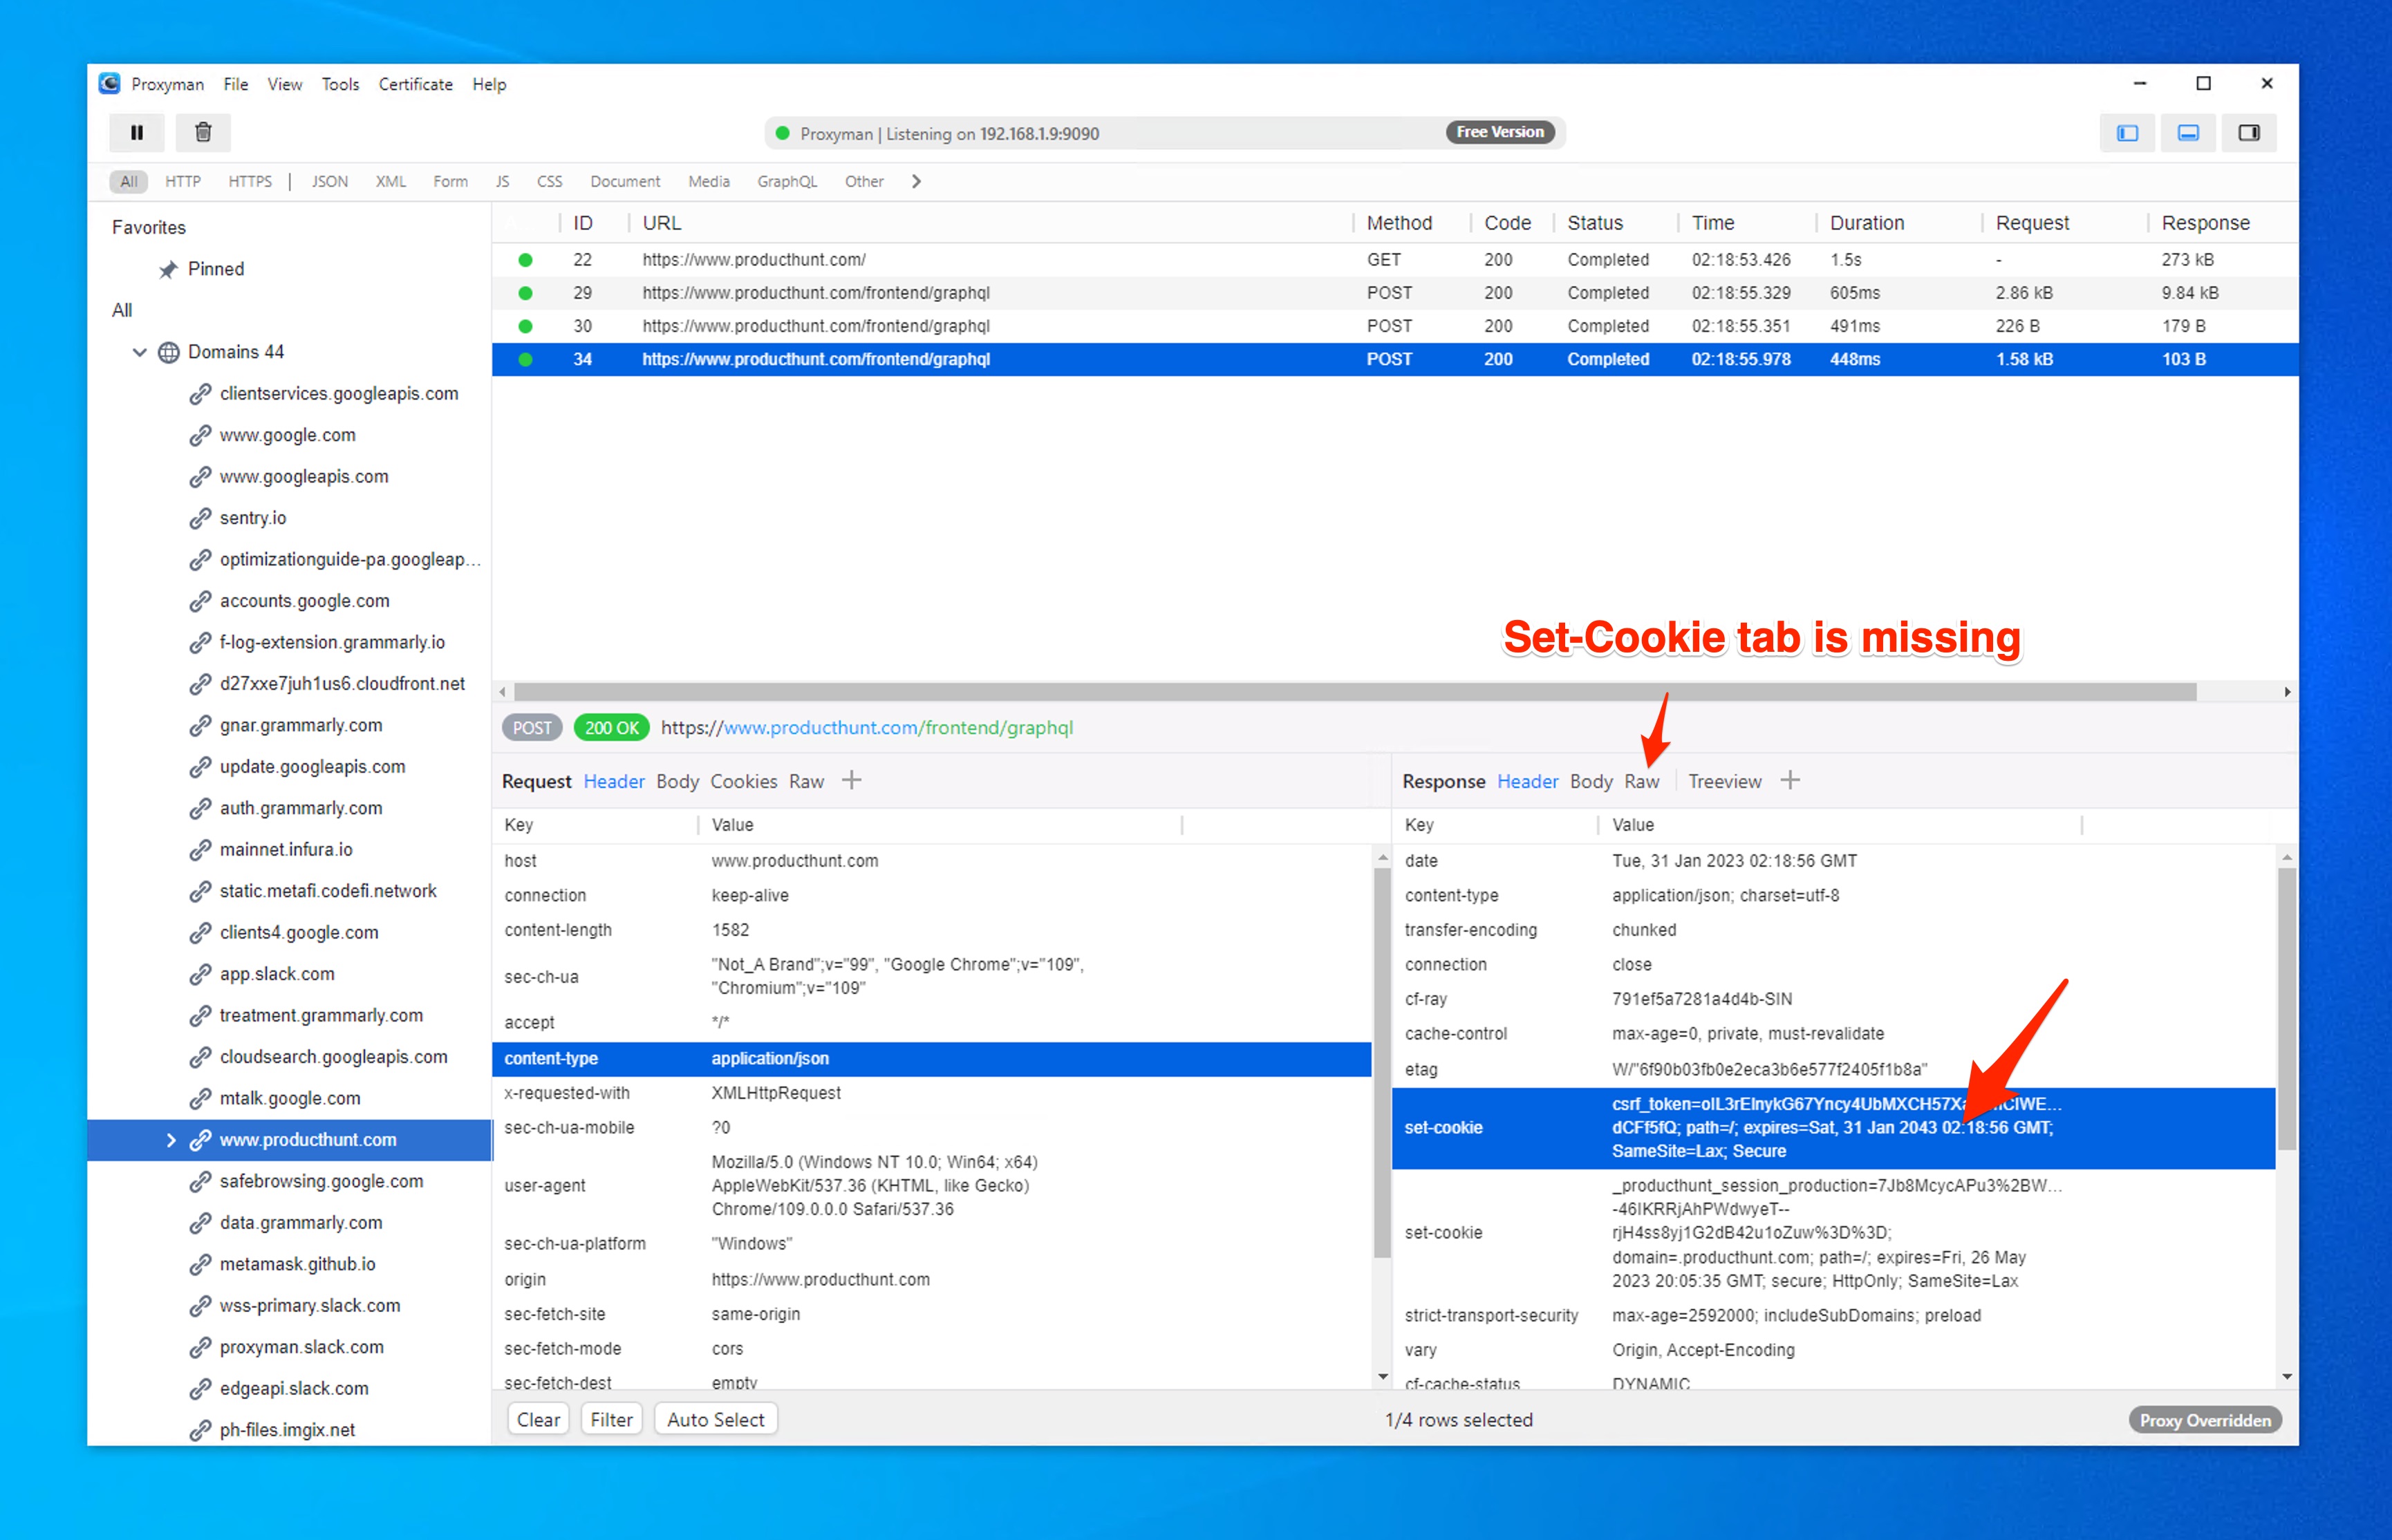Click the link icon beside sentry.io
The width and height of the screenshot is (2392, 1540).
click(200, 517)
